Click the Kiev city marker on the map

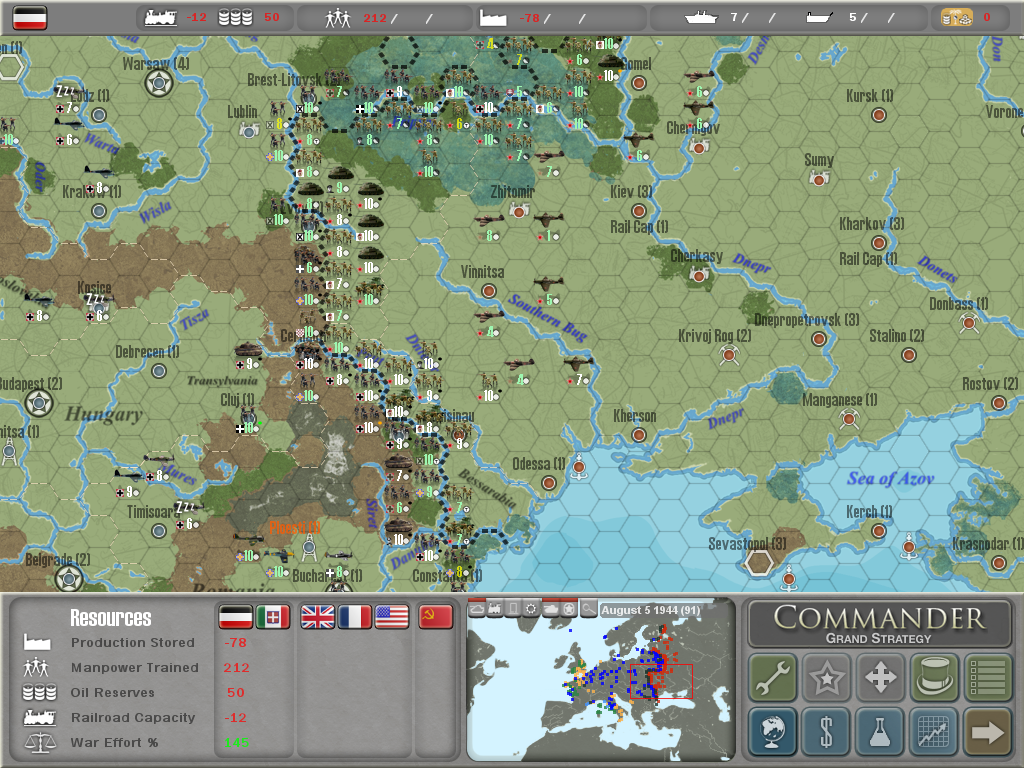pyautogui.click(x=639, y=211)
